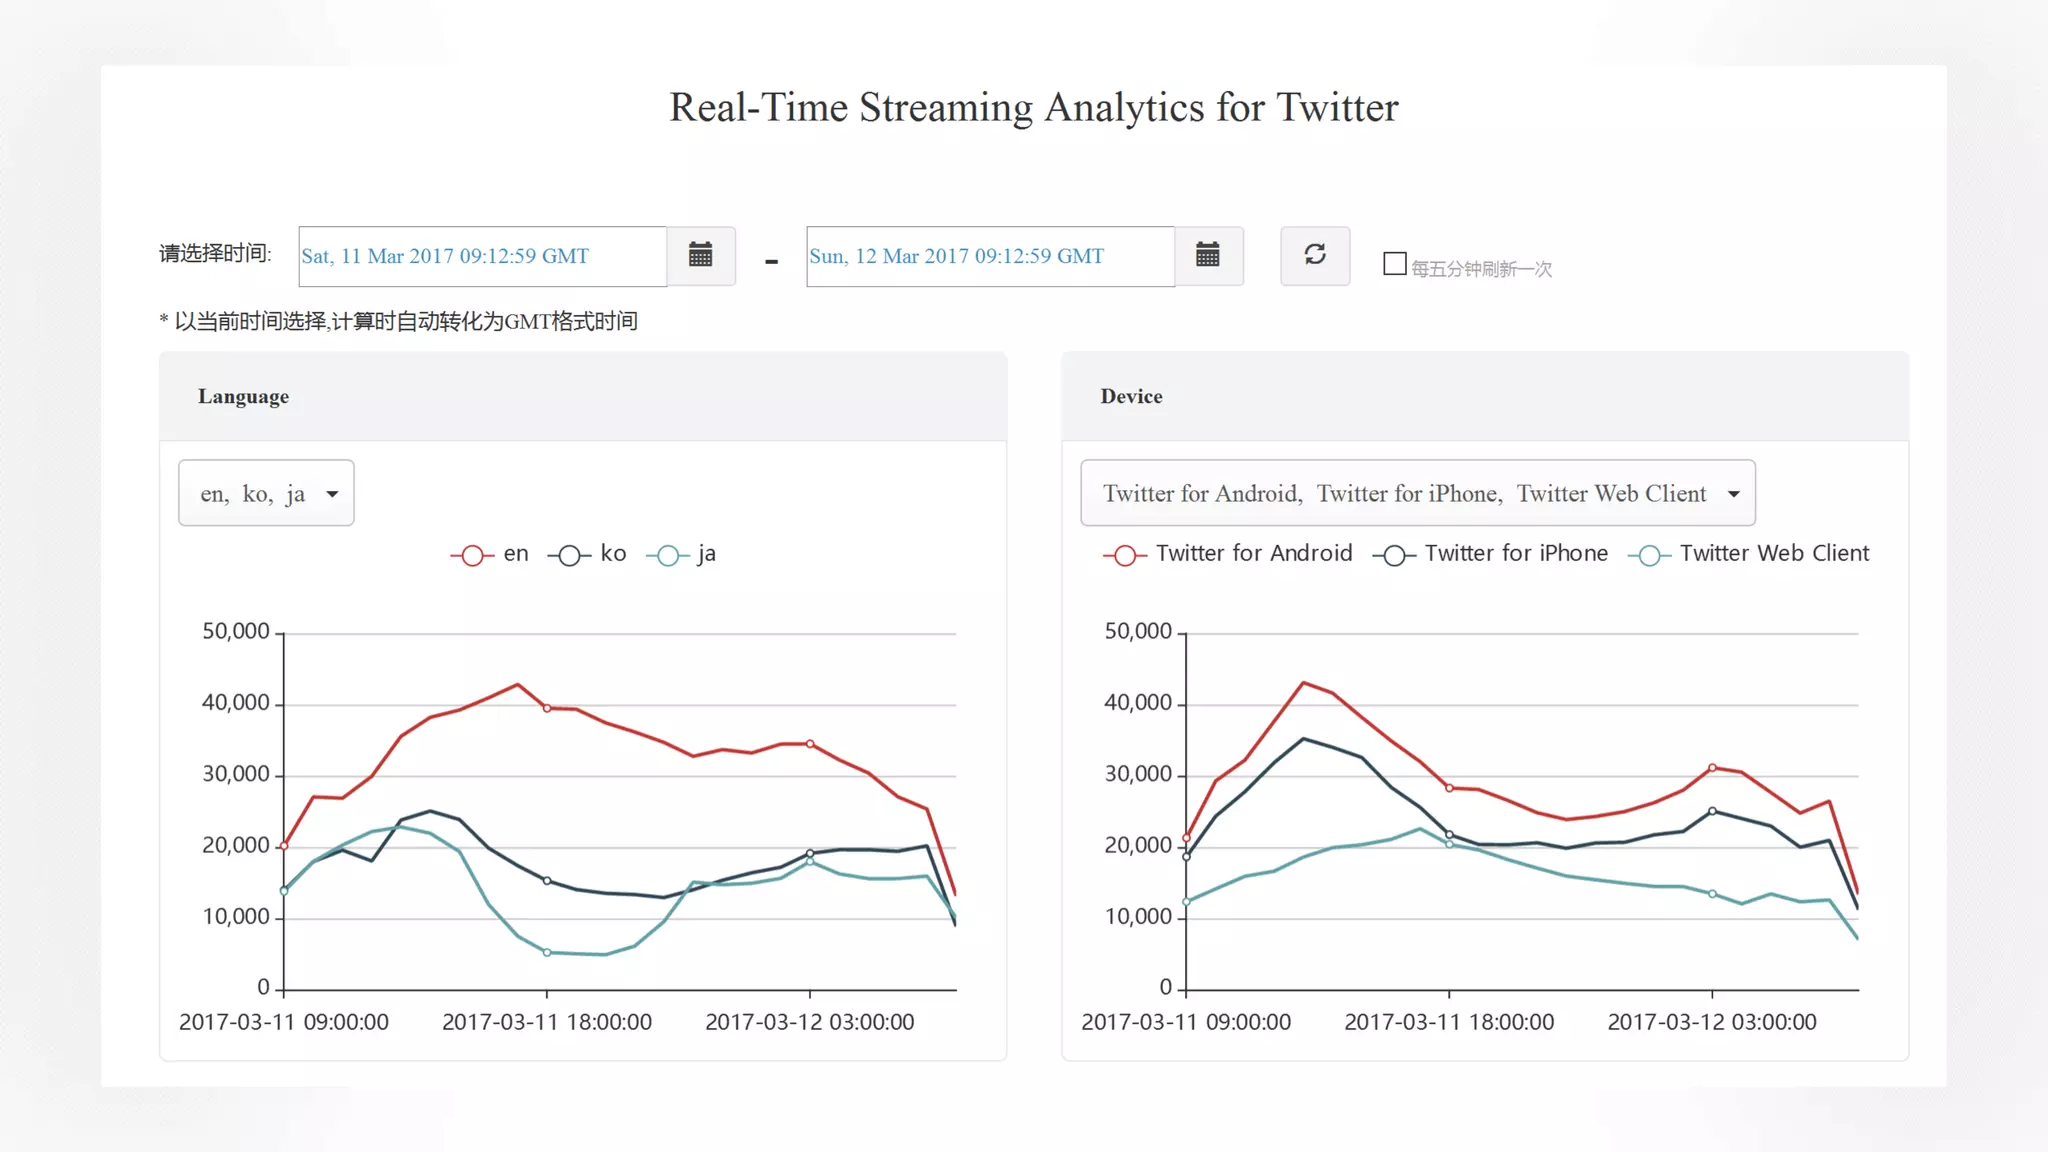This screenshot has width=2048, height=1152.
Task: Click the Android data point at 03:00
Action: pyautogui.click(x=1712, y=768)
